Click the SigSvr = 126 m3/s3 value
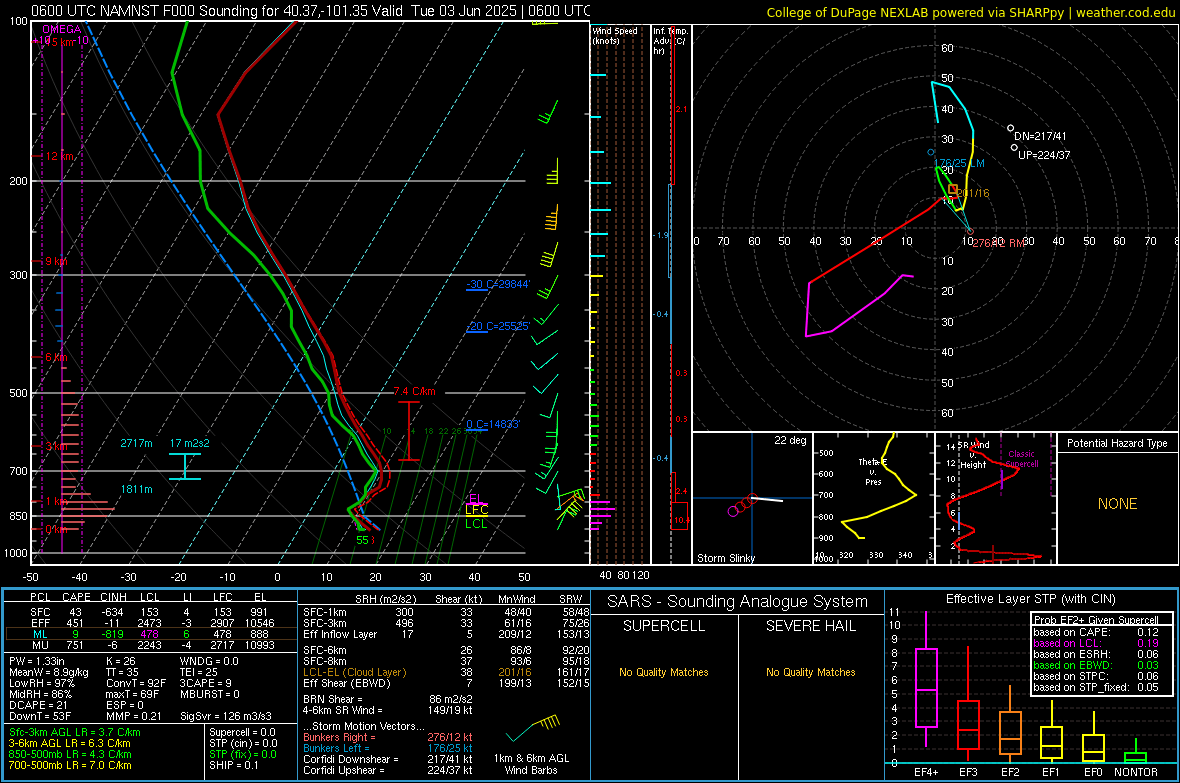 [x=226, y=716]
